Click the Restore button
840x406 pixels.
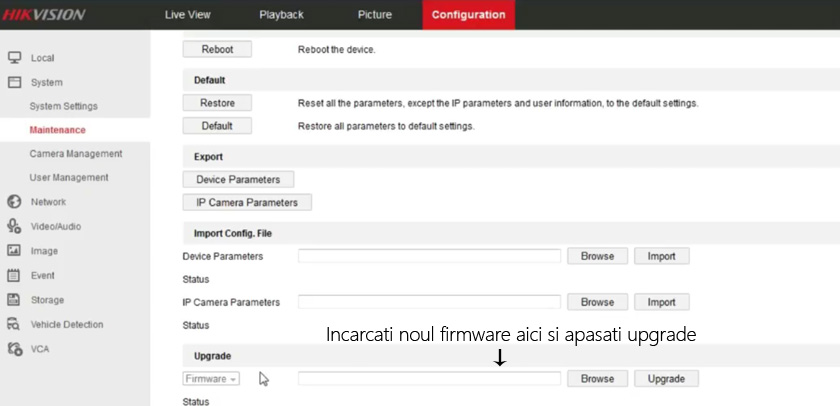(x=217, y=103)
